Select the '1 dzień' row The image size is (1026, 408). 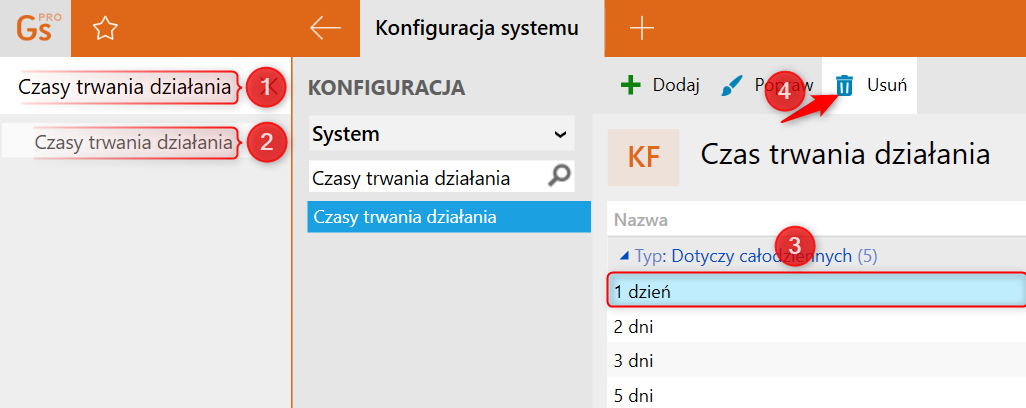(x=815, y=291)
